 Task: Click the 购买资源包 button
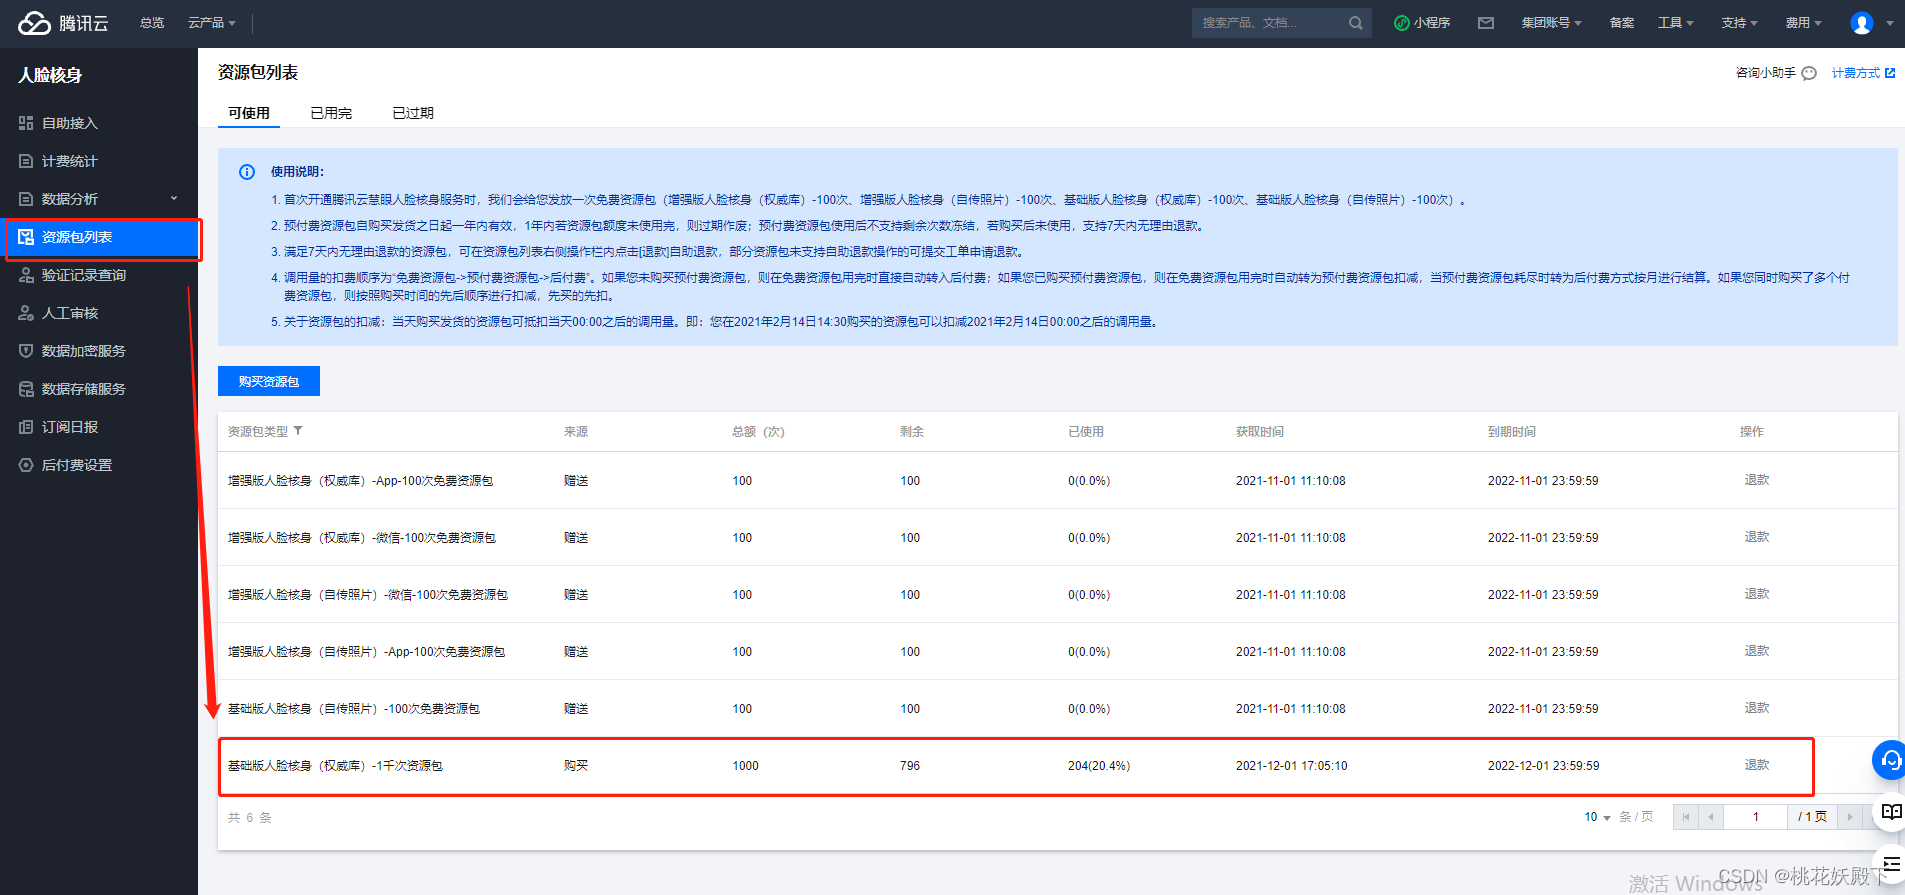tap(269, 381)
